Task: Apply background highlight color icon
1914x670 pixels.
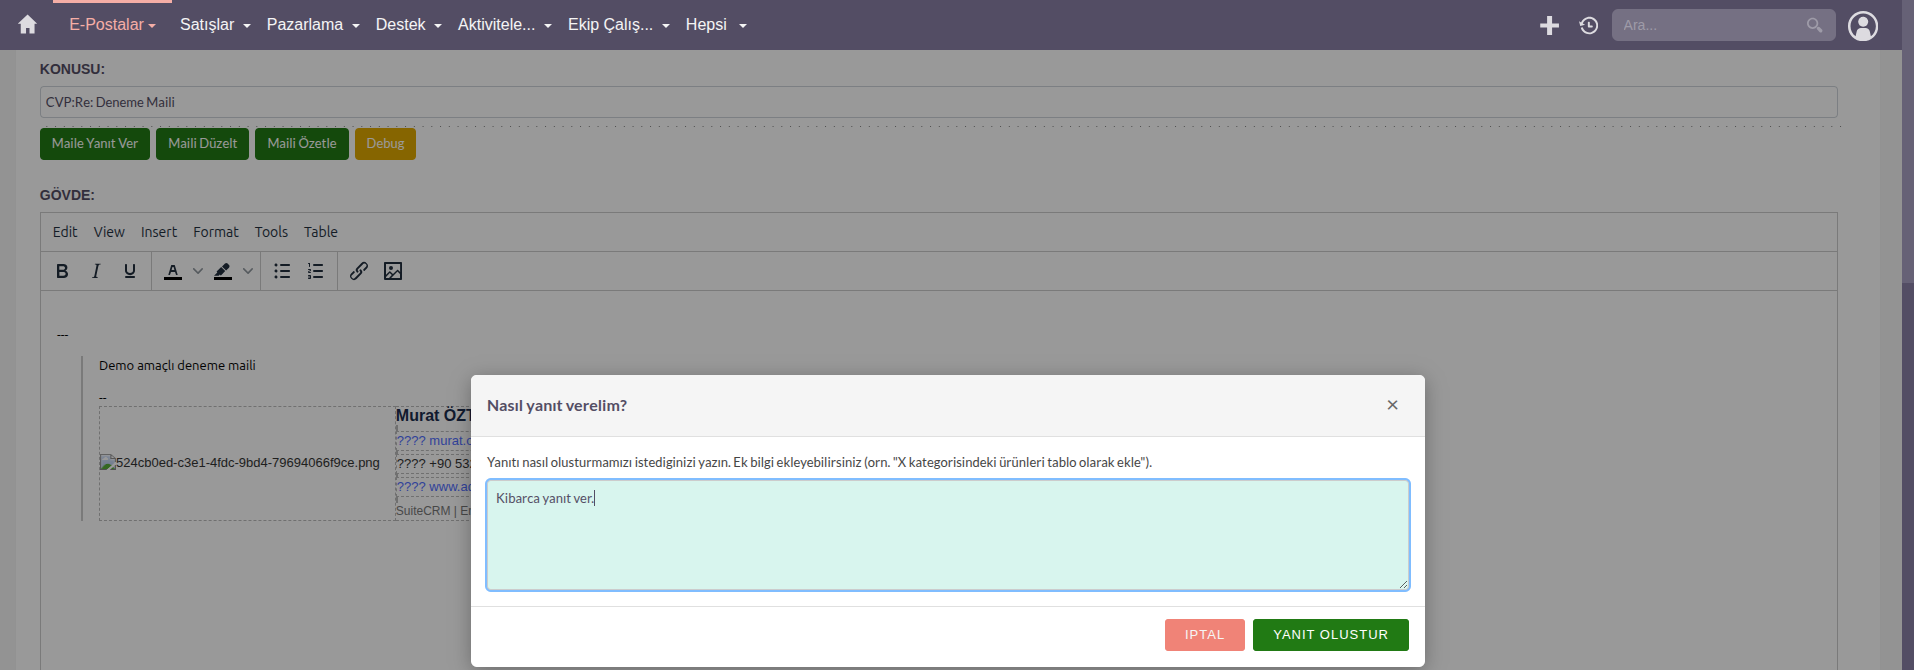Action: [223, 271]
